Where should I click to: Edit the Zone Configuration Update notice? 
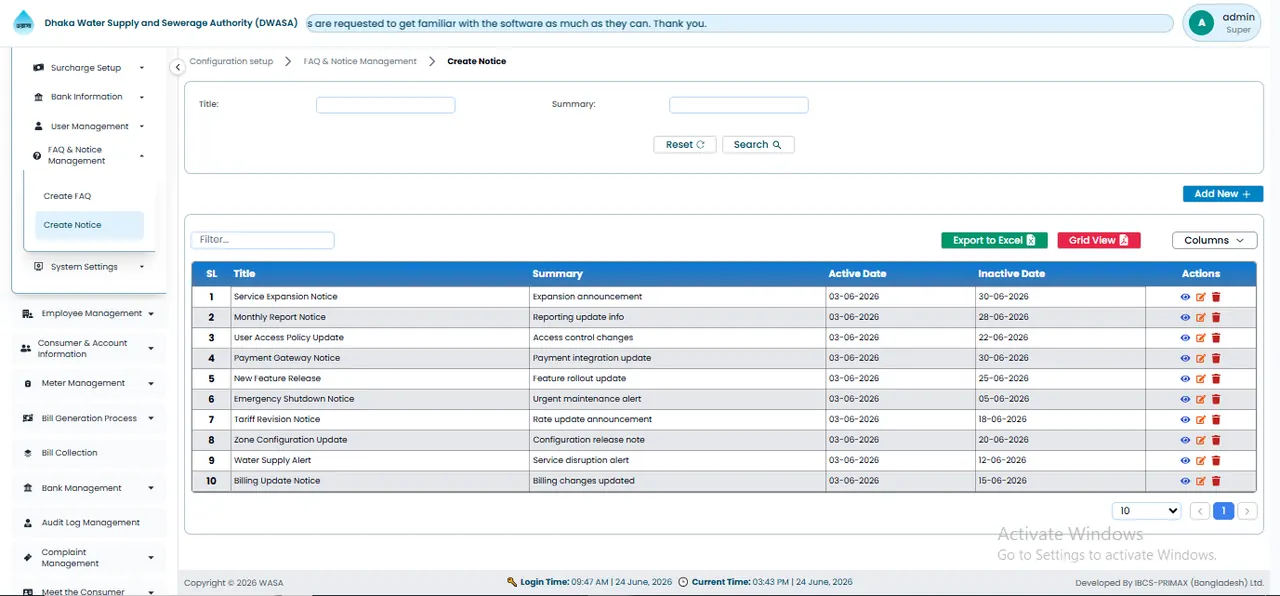click(1201, 440)
